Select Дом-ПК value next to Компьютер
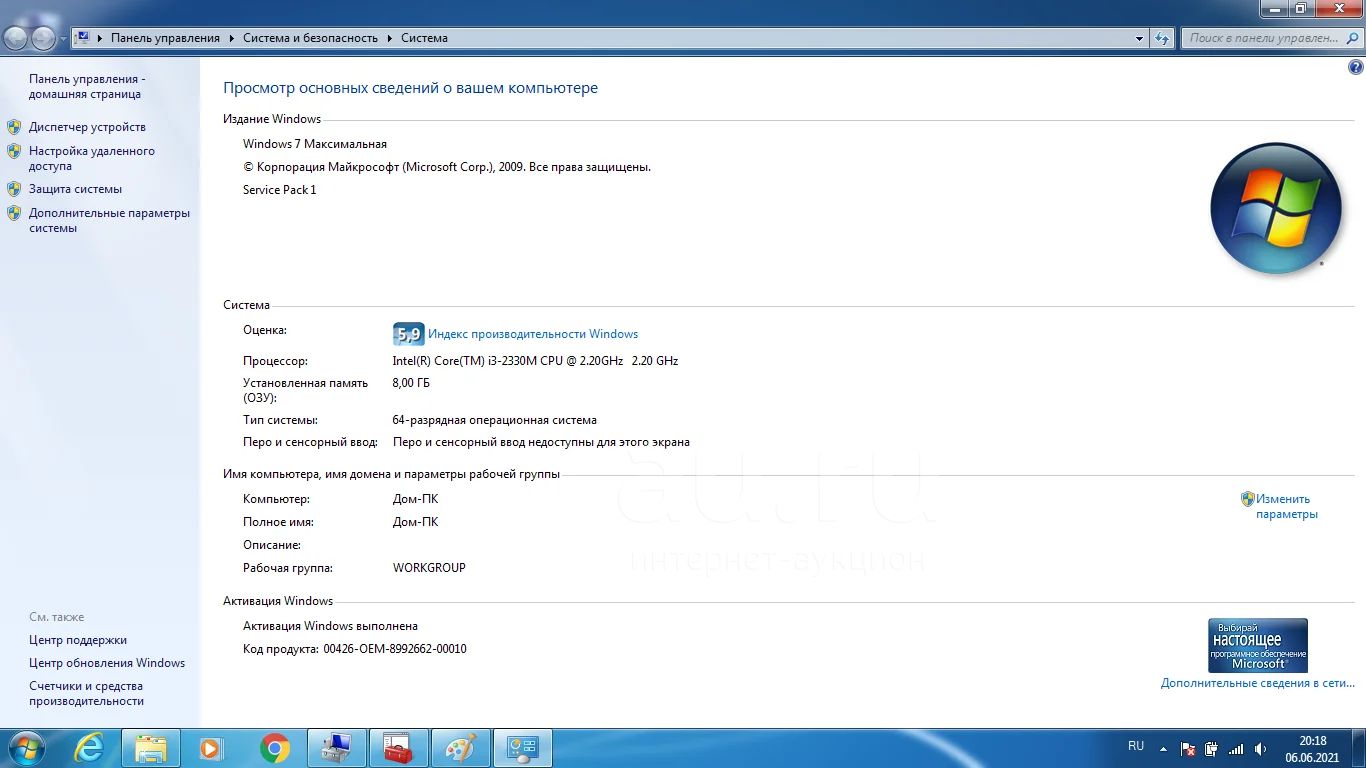The height and width of the screenshot is (768, 1366). coord(415,499)
